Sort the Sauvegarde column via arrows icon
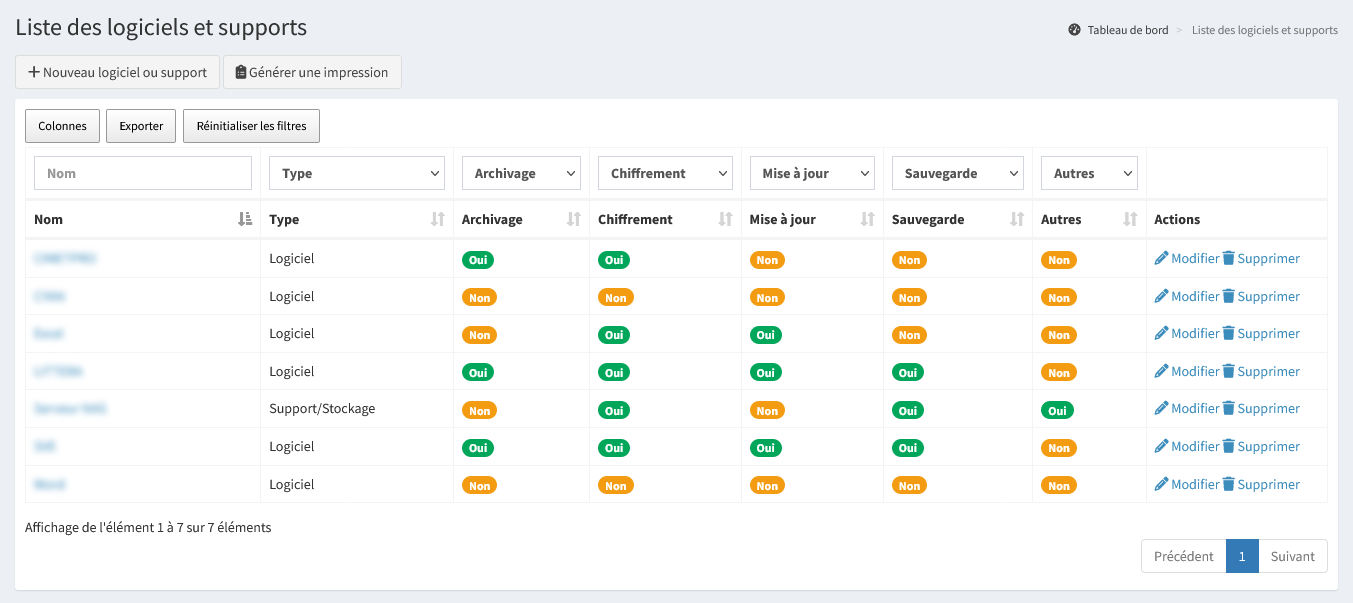 click(x=1017, y=220)
